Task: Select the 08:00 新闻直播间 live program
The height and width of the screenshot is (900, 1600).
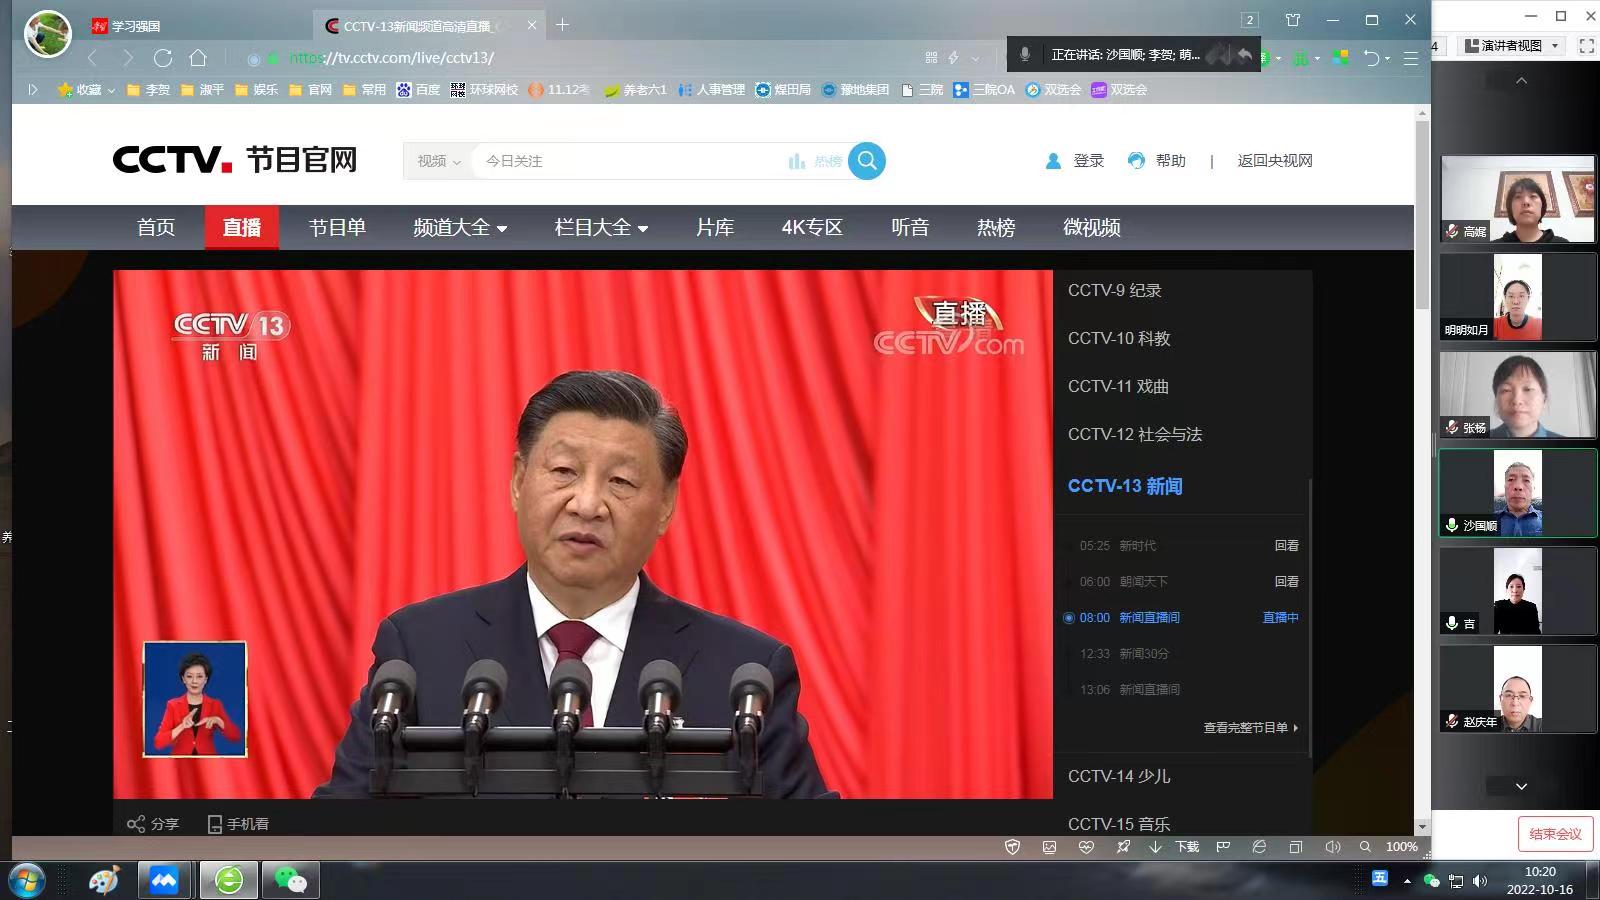Action: point(1182,618)
